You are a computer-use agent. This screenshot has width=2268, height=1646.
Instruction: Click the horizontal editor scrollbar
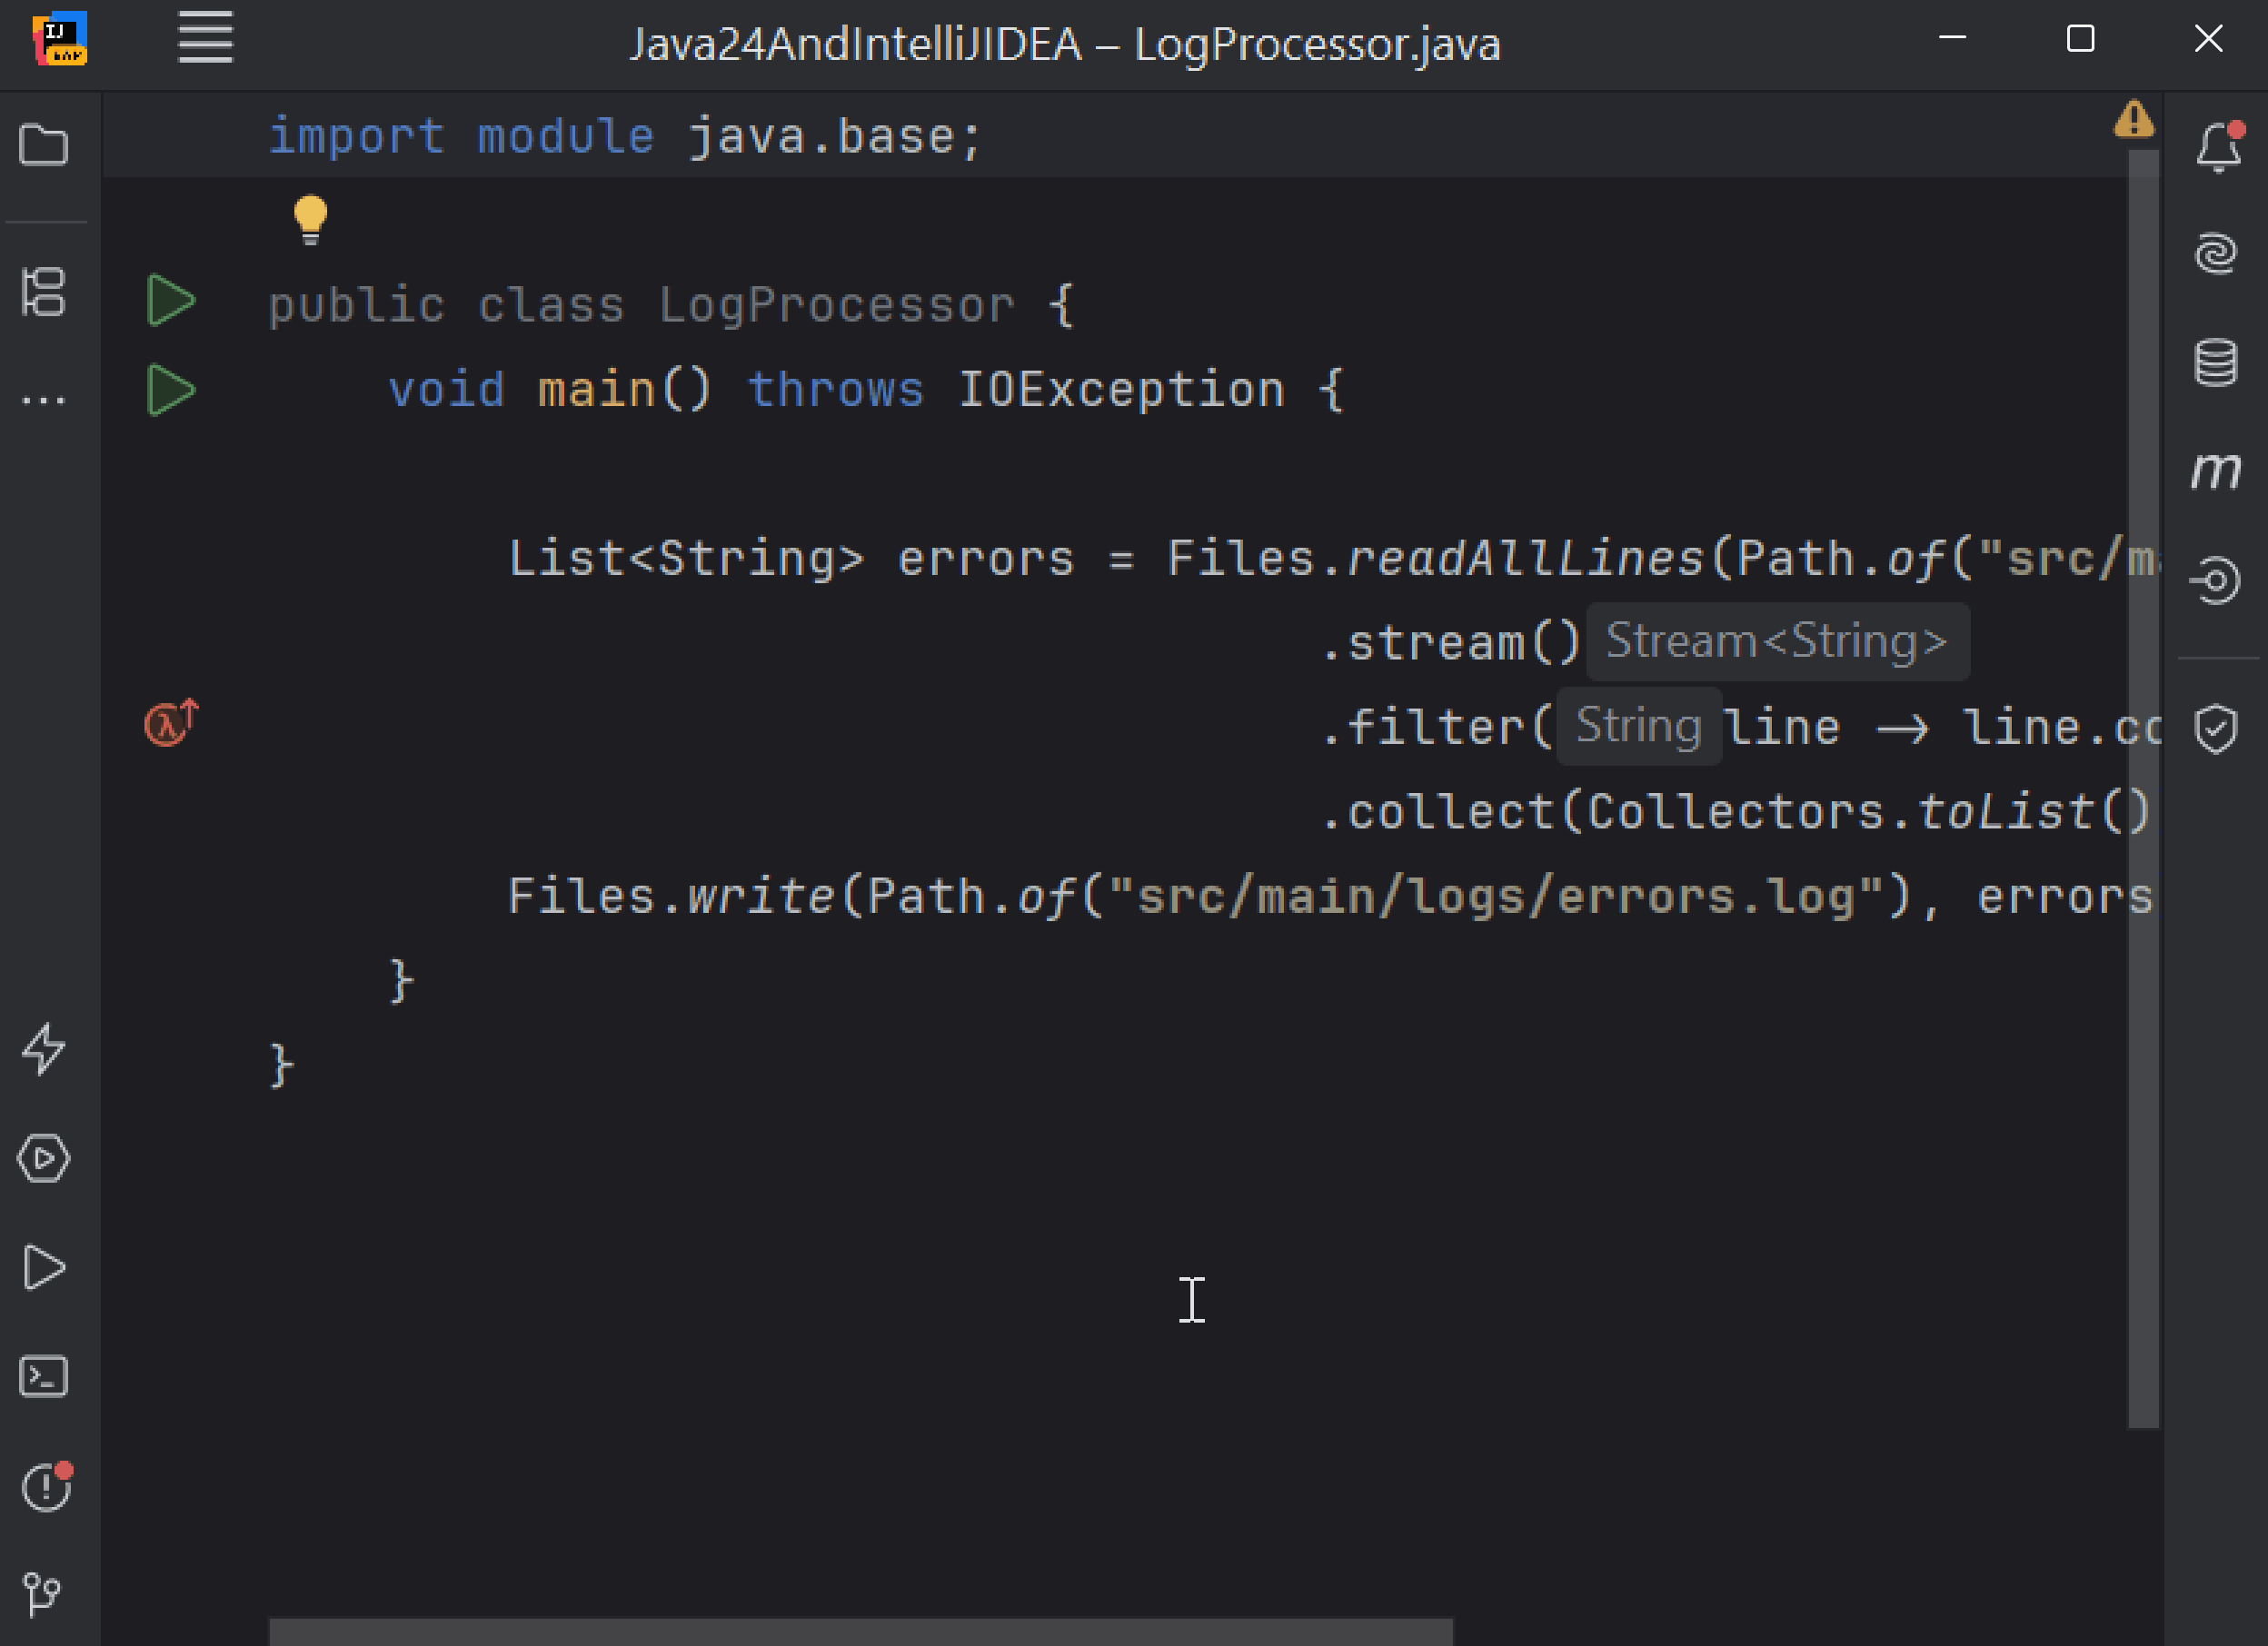[x=860, y=1631]
